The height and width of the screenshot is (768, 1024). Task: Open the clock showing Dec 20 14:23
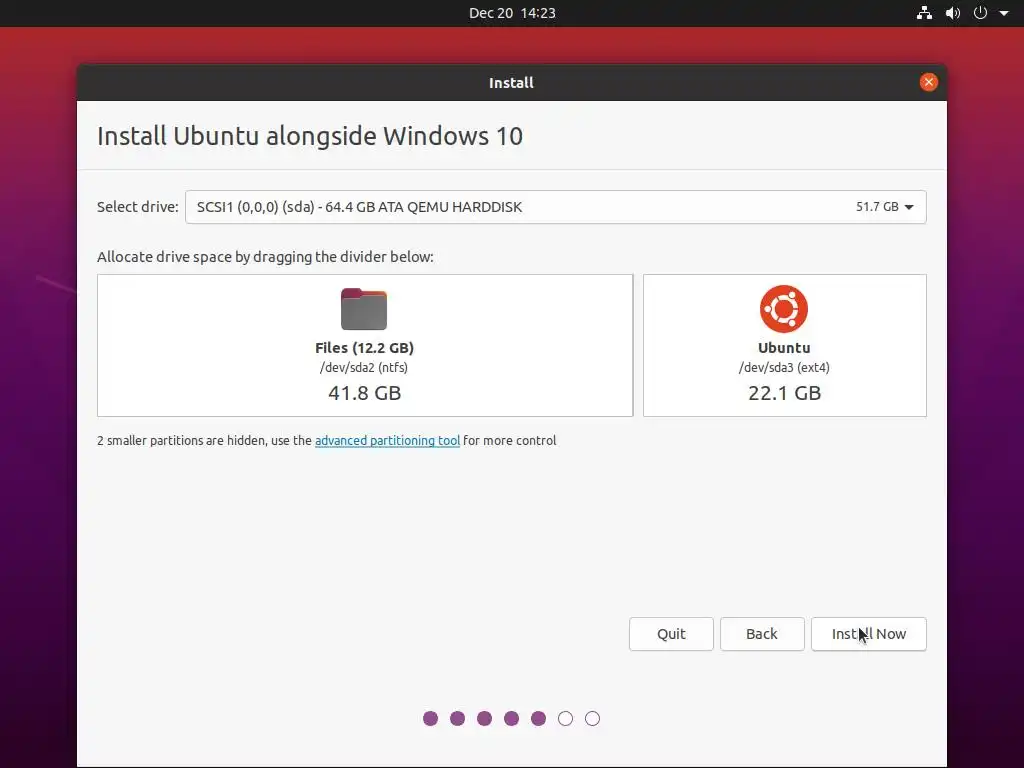(x=512, y=13)
